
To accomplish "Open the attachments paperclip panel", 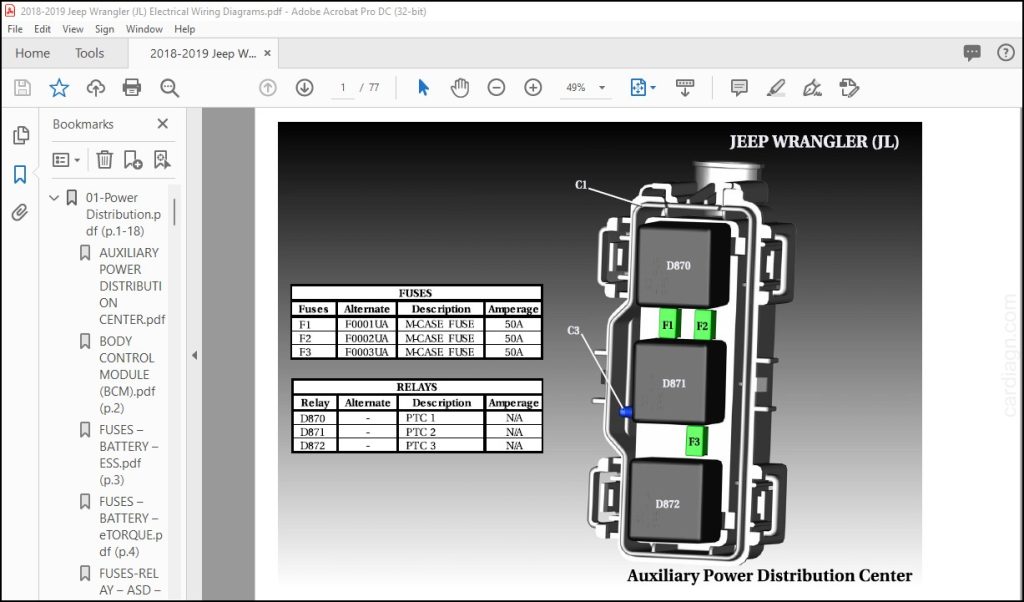I will click(20, 213).
